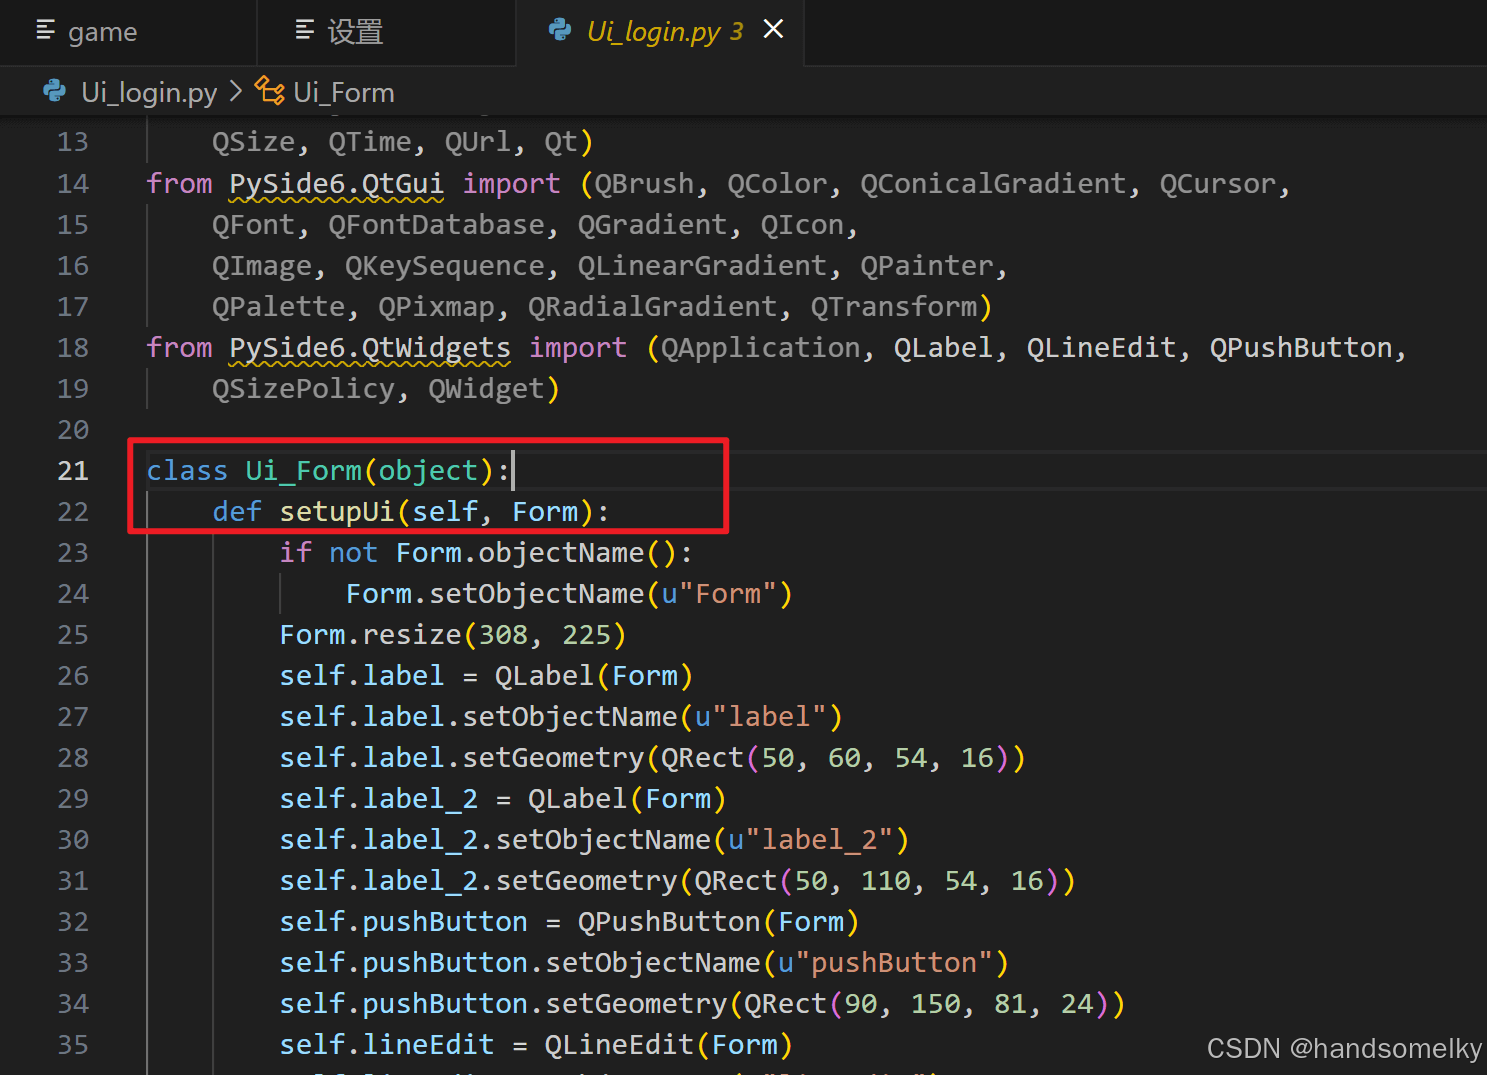Click the object base class on line 21
The image size is (1487, 1075).
coord(428,471)
